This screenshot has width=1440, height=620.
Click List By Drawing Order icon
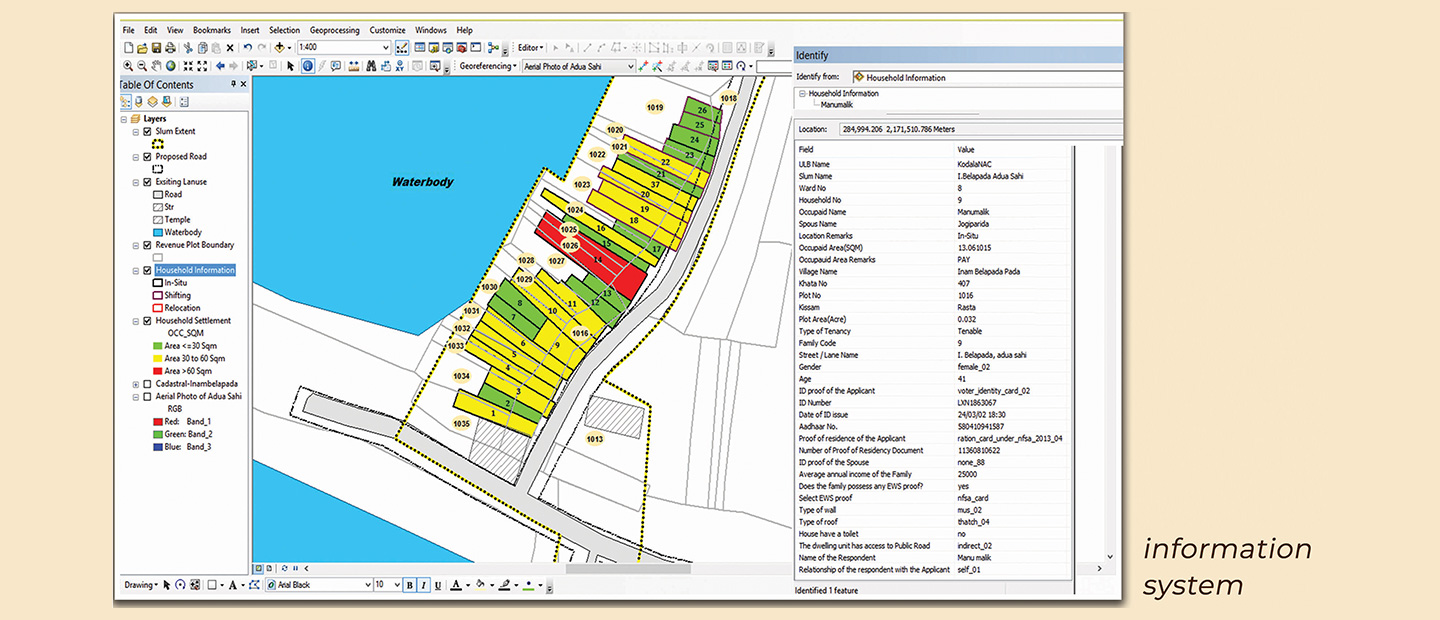(125, 102)
